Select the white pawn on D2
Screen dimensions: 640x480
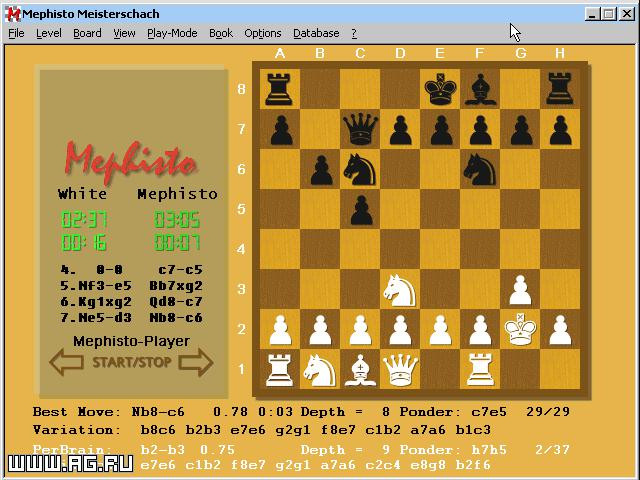(x=400, y=330)
